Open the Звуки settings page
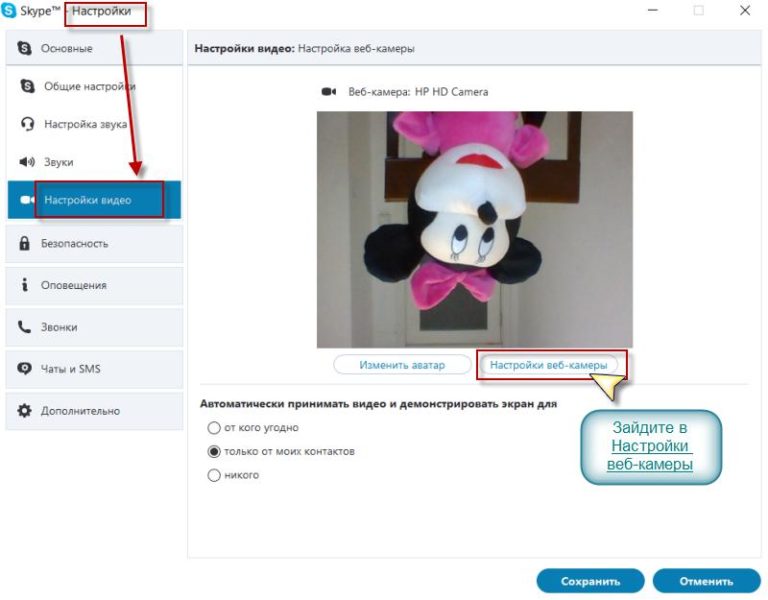The width and height of the screenshot is (768, 600). (94, 162)
